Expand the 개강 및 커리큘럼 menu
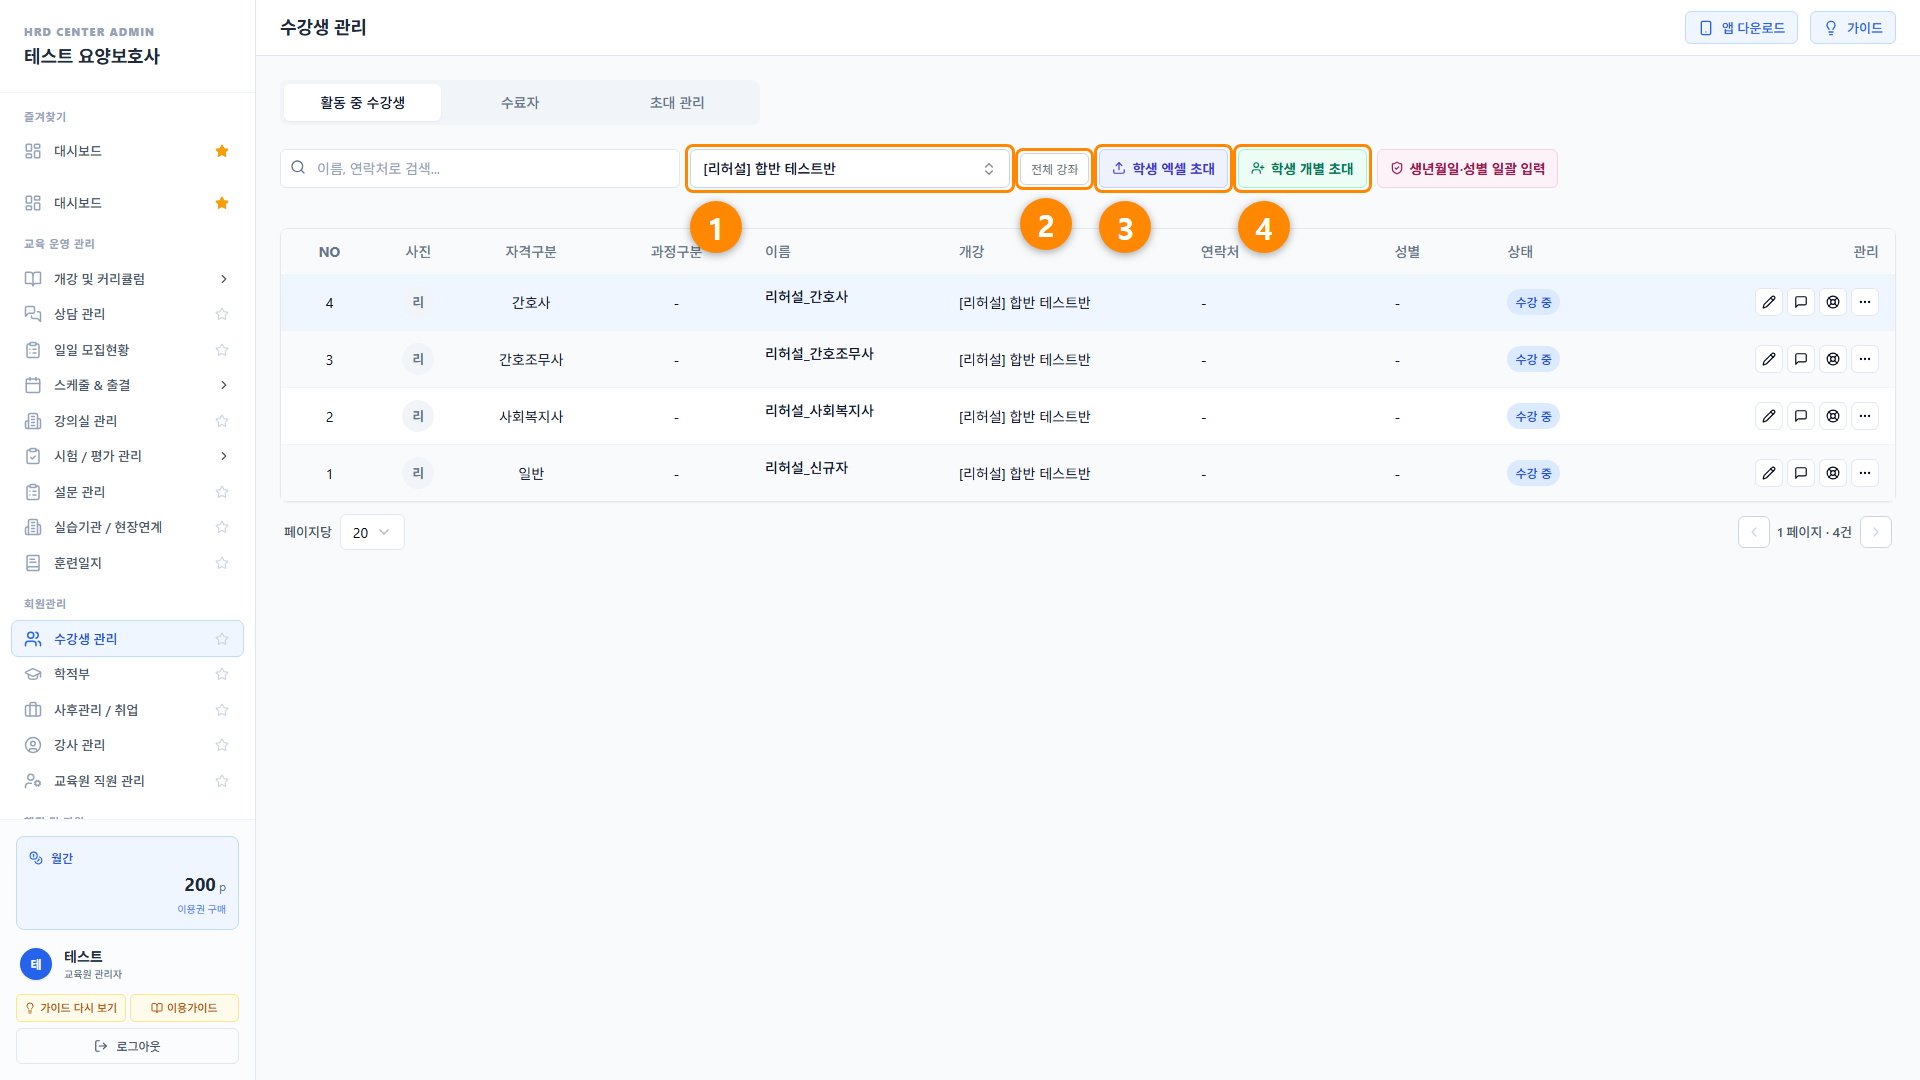This screenshot has height=1080, width=1920. 127,279
